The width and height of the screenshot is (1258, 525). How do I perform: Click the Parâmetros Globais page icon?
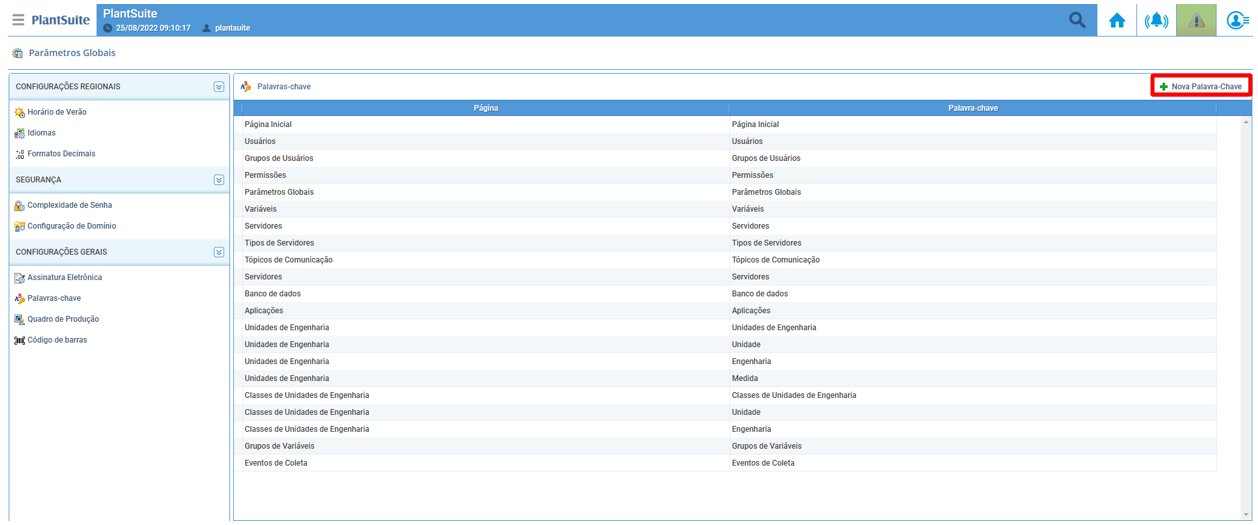(x=18, y=53)
